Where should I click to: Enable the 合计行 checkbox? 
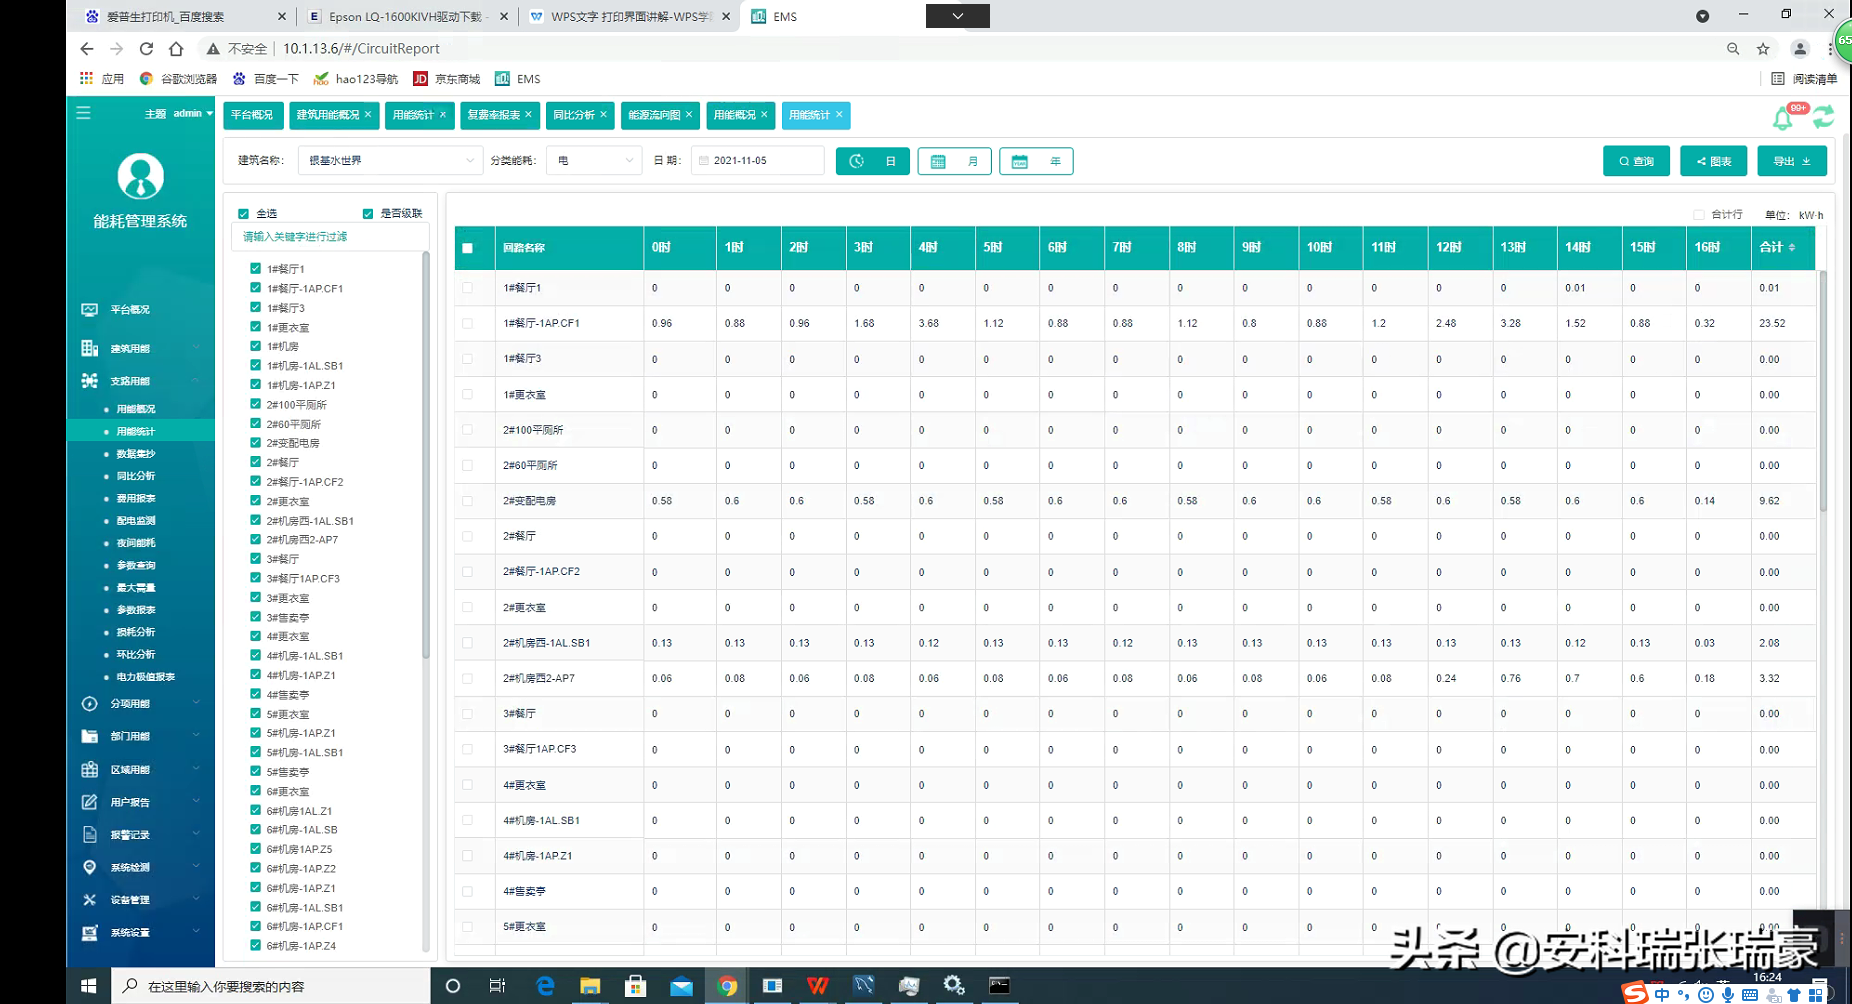pyautogui.click(x=1699, y=215)
